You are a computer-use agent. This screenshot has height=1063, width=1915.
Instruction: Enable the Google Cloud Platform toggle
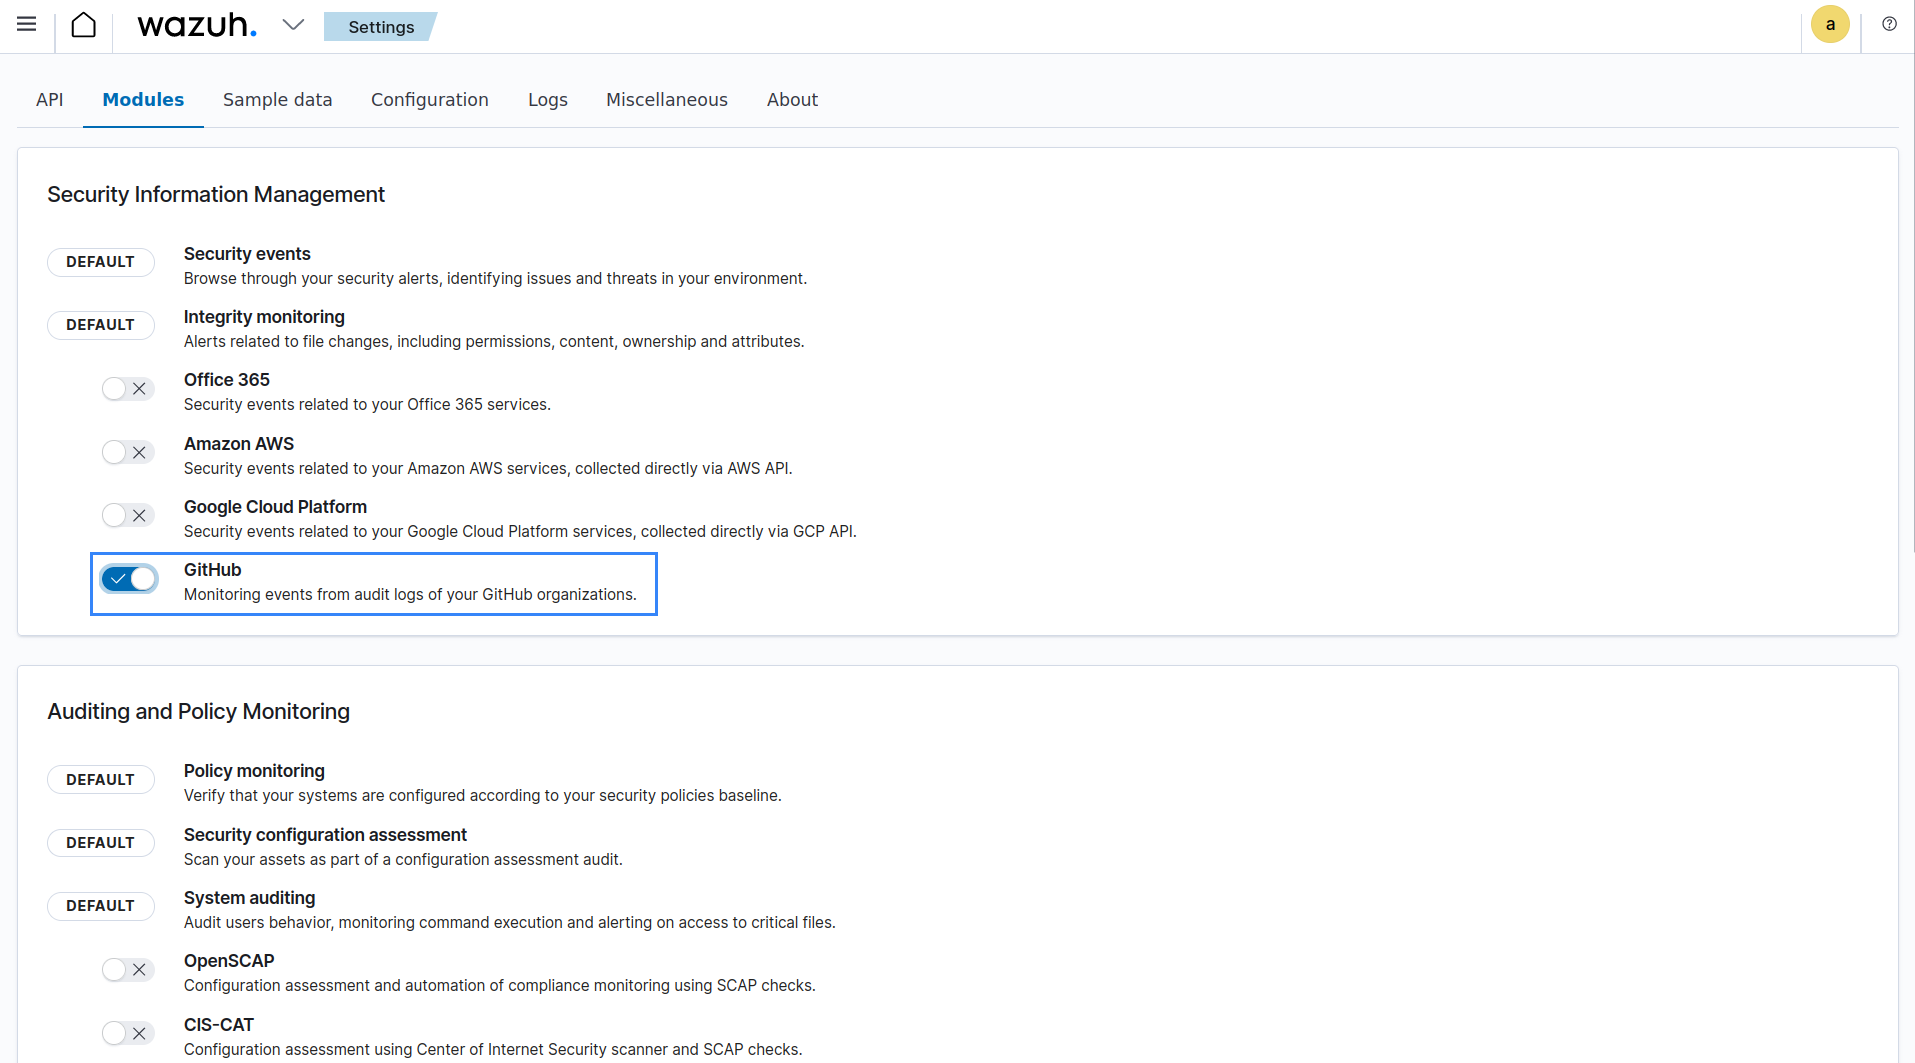click(x=128, y=516)
